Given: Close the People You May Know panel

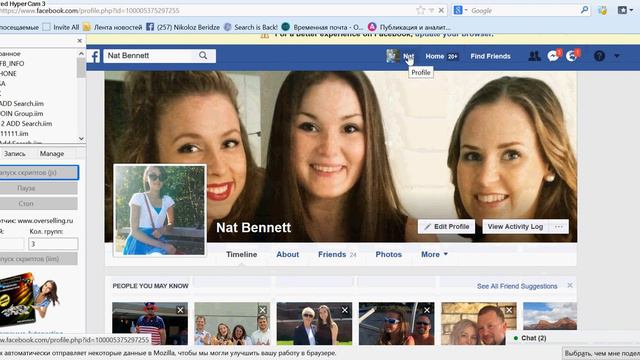Looking at the screenshot, I should point(570,286).
